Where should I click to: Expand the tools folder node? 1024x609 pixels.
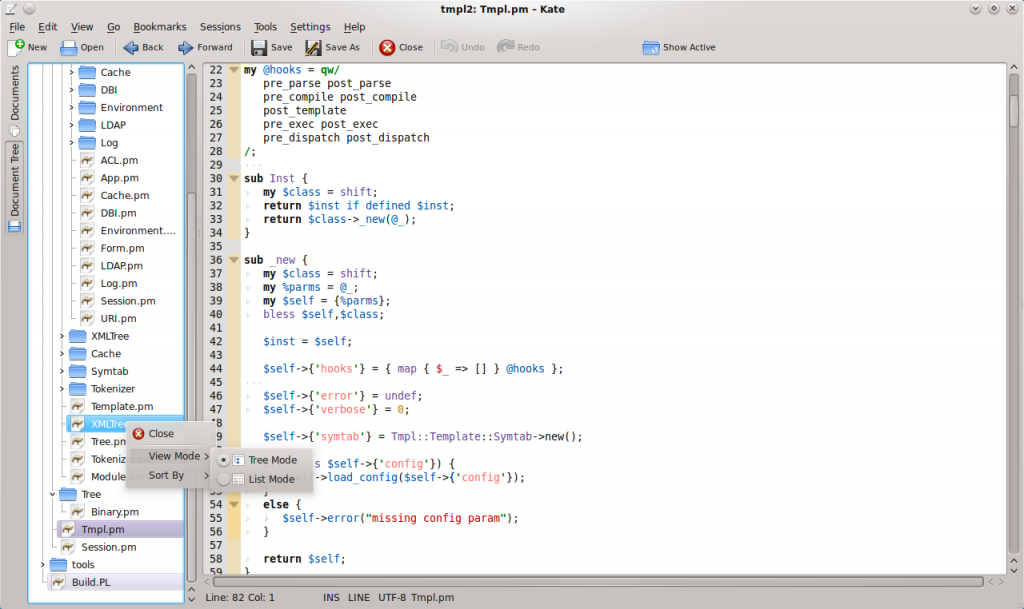click(43, 565)
